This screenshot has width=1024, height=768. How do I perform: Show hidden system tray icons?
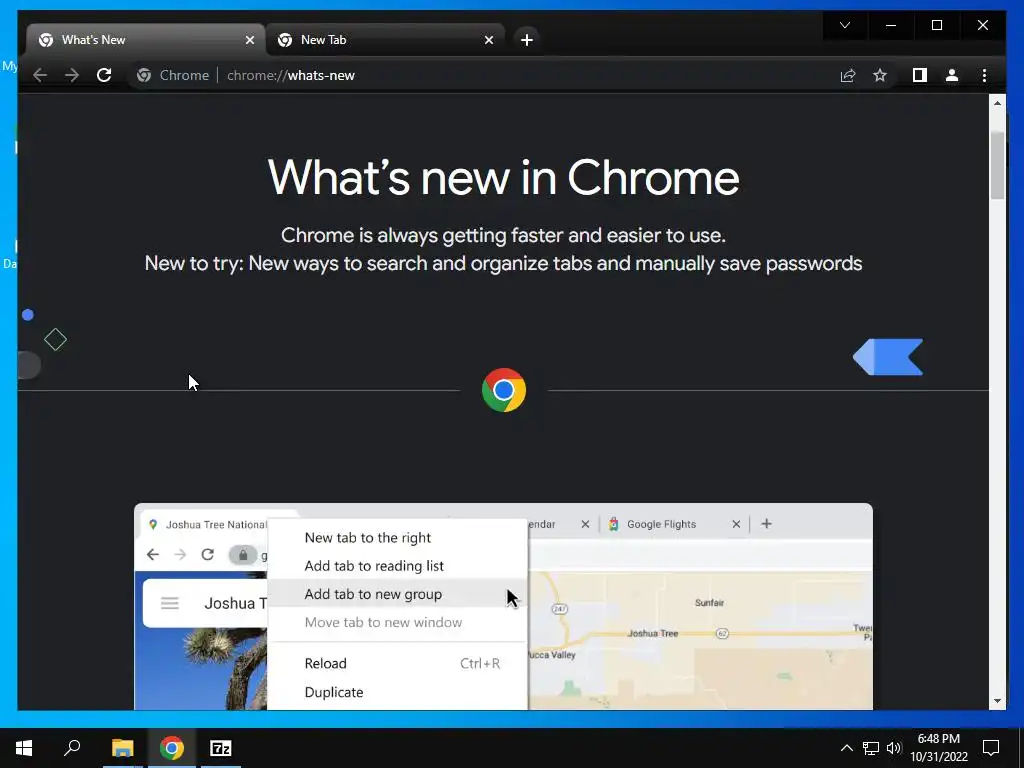[846, 748]
